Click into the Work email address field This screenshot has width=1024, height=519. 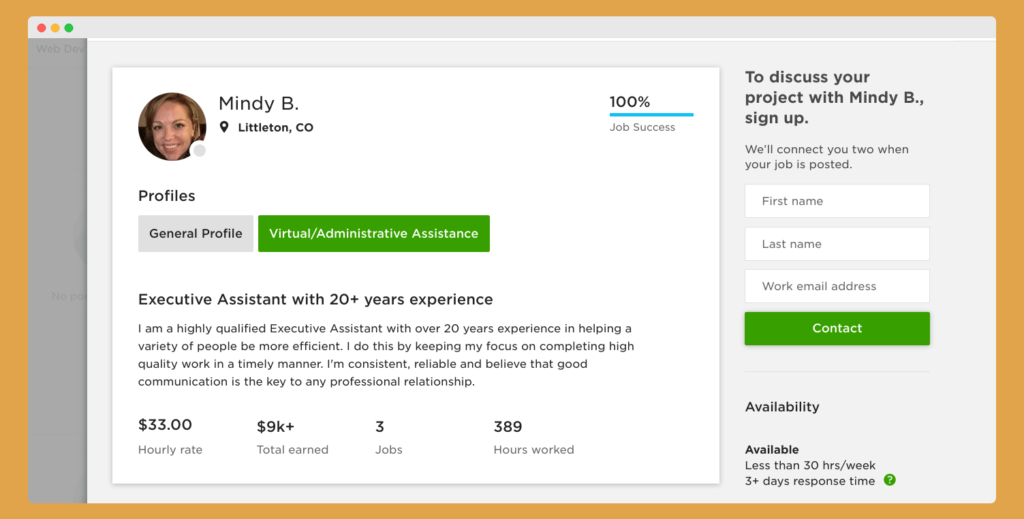coord(837,286)
